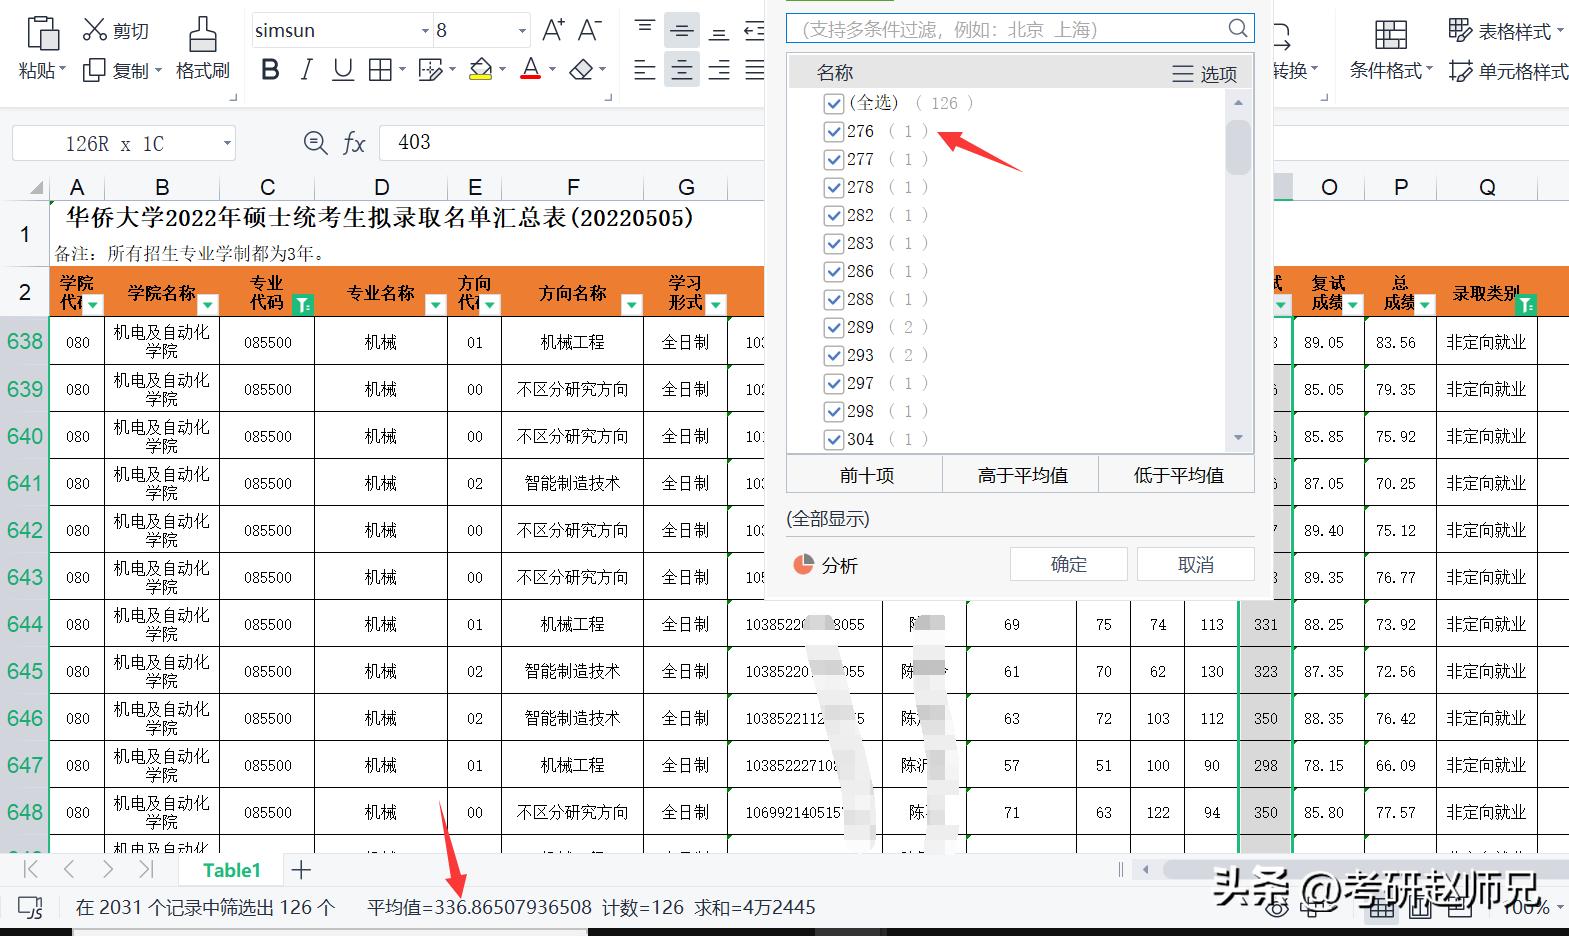The image size is (1569, 936).
Task: Confirm filter with 确定 button
Action: click(x=1068, y=564)
